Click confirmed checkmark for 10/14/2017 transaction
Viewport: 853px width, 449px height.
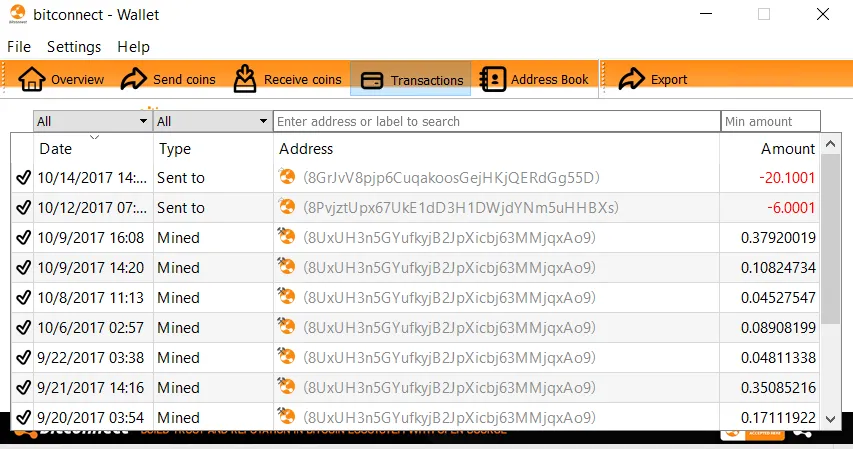(23, 177)
